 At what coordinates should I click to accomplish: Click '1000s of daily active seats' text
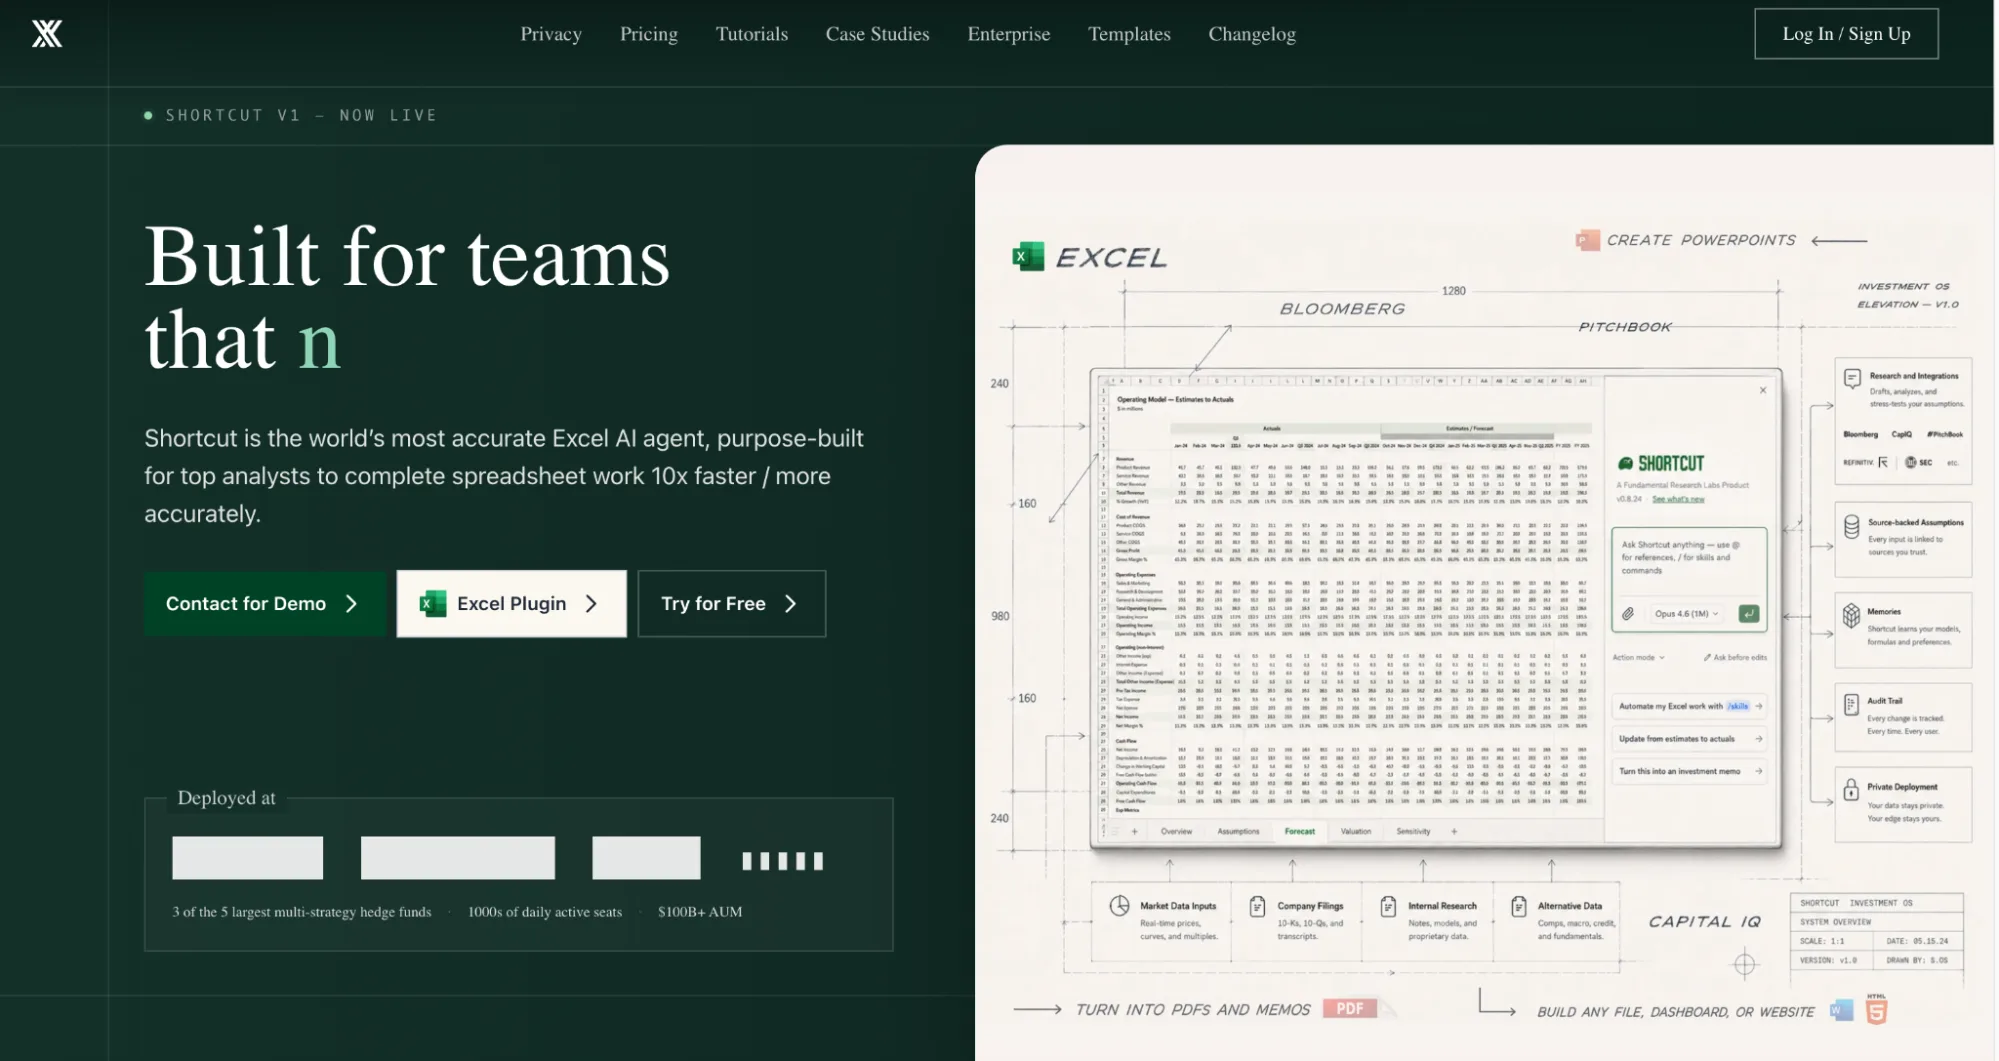point(544,912)
